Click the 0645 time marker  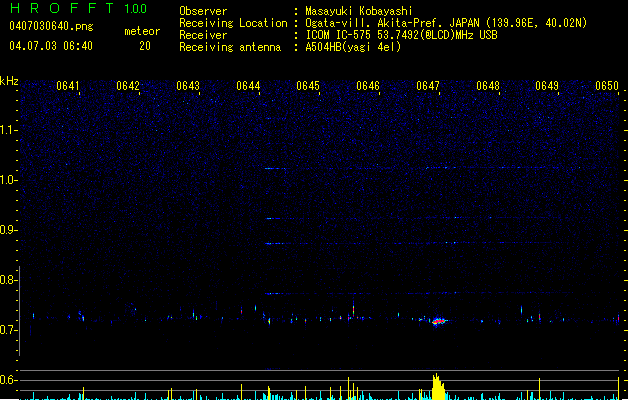[308, 86]
